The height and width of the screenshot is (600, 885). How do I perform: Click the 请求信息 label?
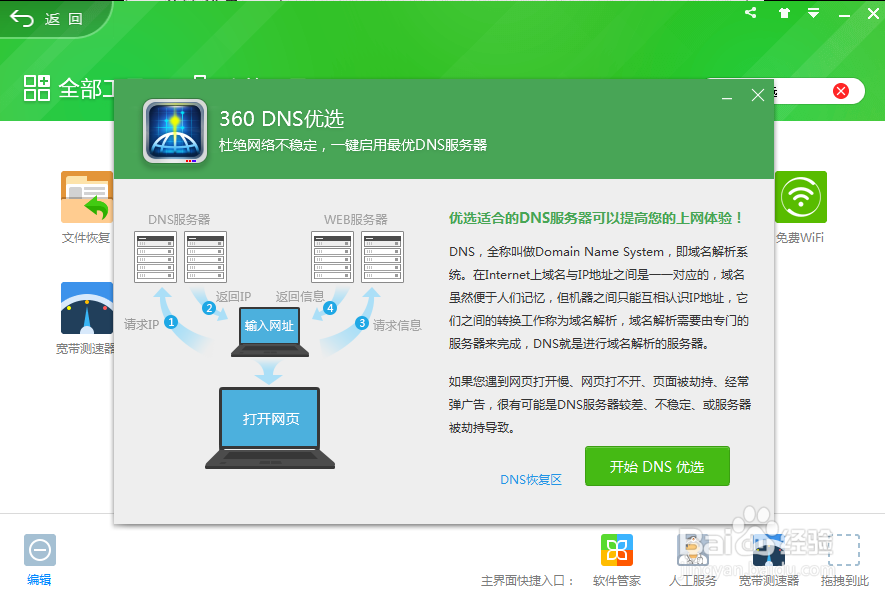click(x=397, y=325)
